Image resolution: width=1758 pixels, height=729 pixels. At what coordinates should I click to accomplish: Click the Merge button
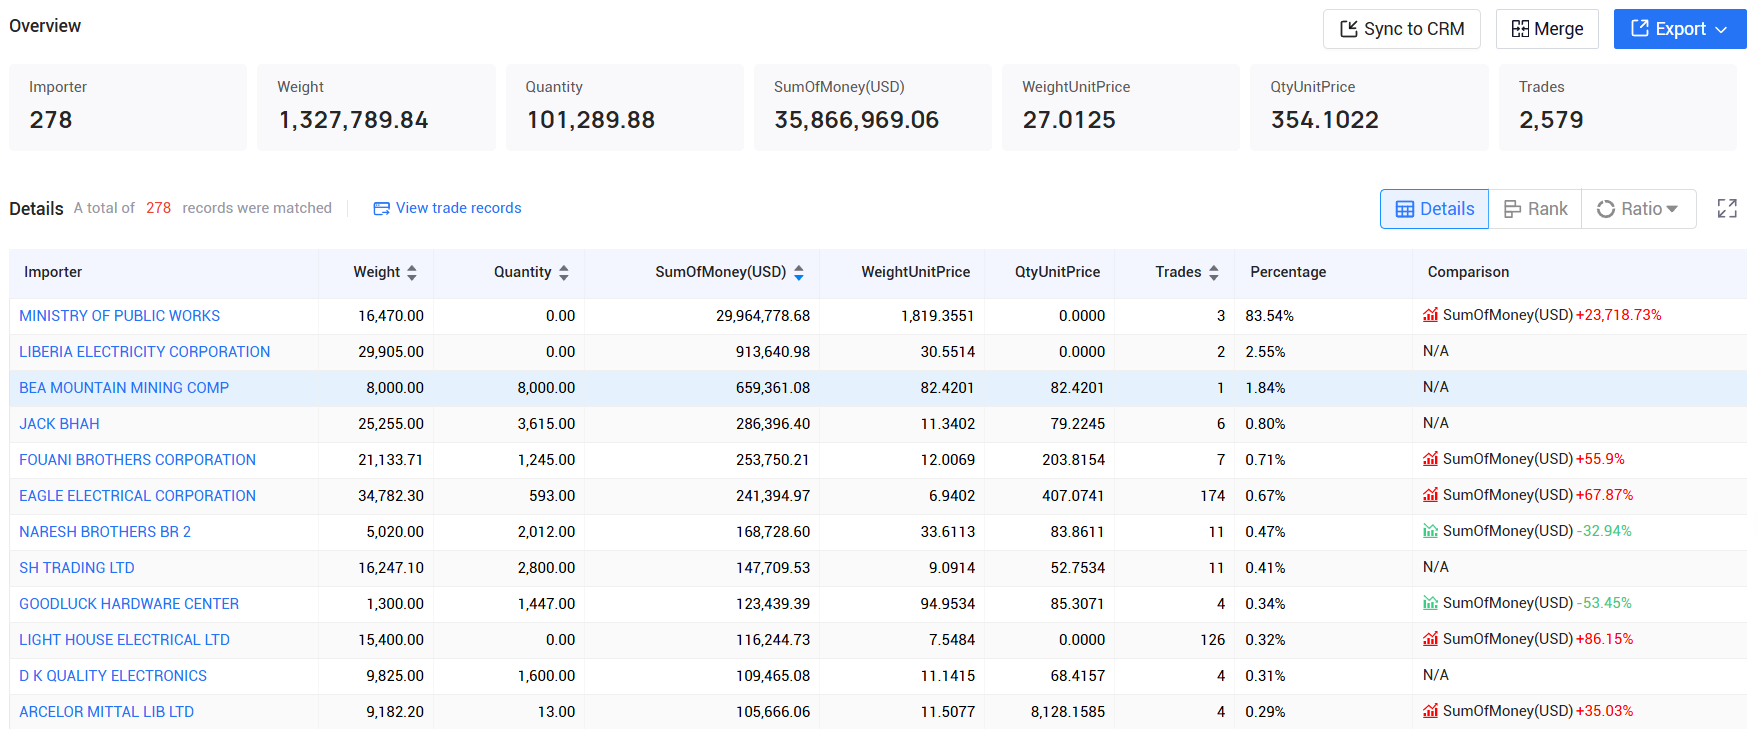pyautogui.click(x=1547, y=29)
